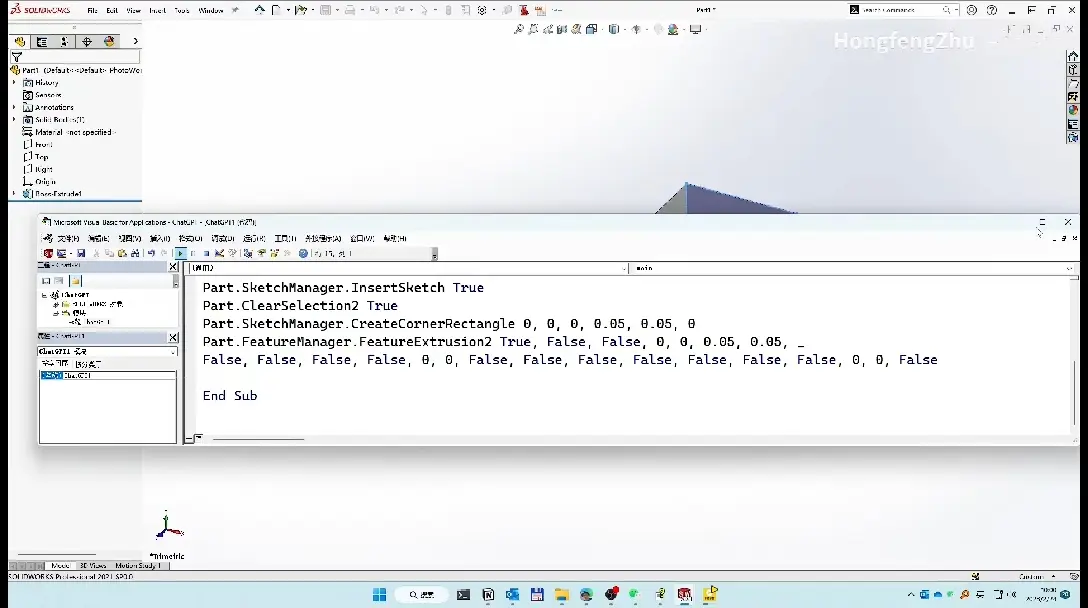Open the DimXpertManager crosshair tab
1088x608 pixels.
coord(87,42)
